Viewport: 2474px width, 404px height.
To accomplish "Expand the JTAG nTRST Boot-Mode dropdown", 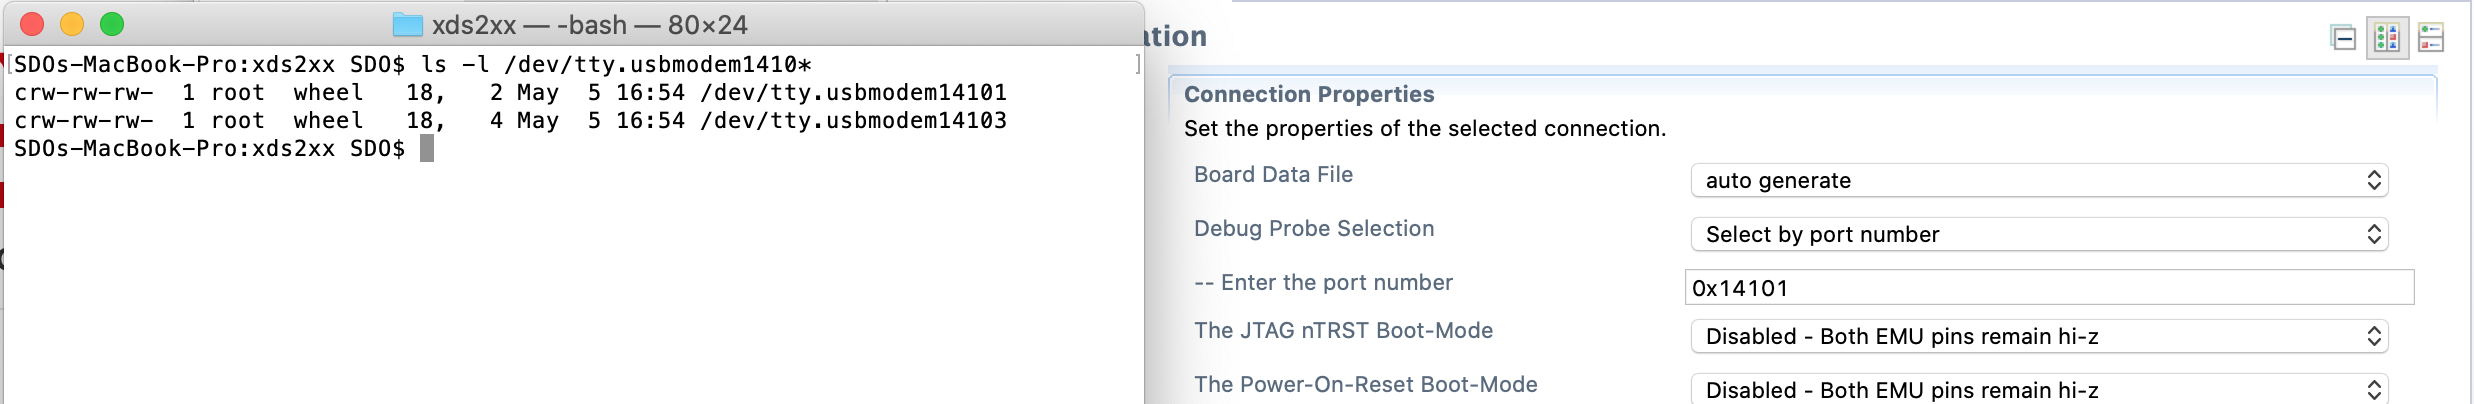I will click(x=2039, y=336).
